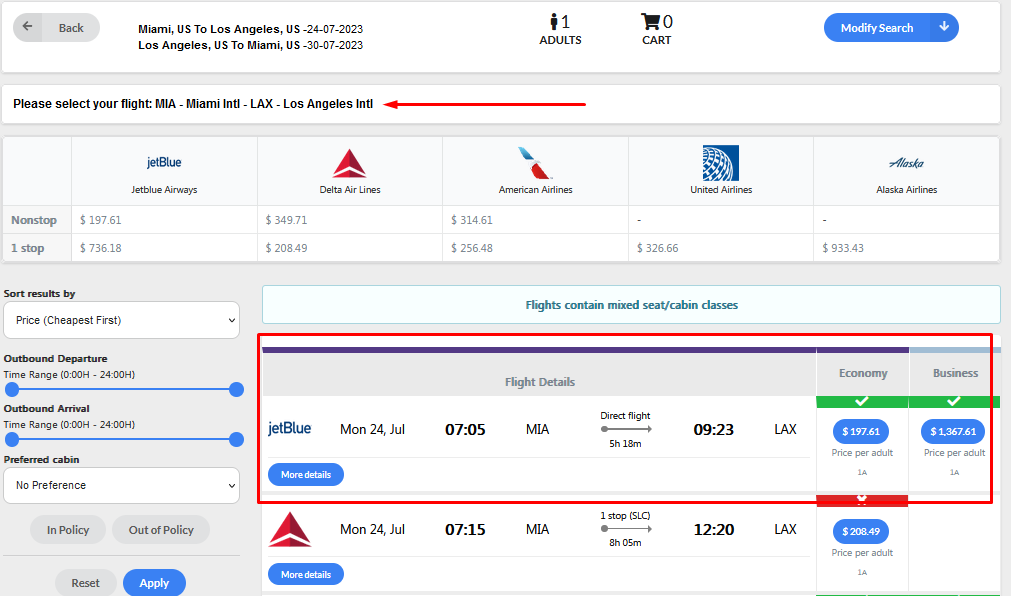This screenshot has height=596, width=1011.
Task: Select United 1 stop price $326.66
Action: coord(658,248)
